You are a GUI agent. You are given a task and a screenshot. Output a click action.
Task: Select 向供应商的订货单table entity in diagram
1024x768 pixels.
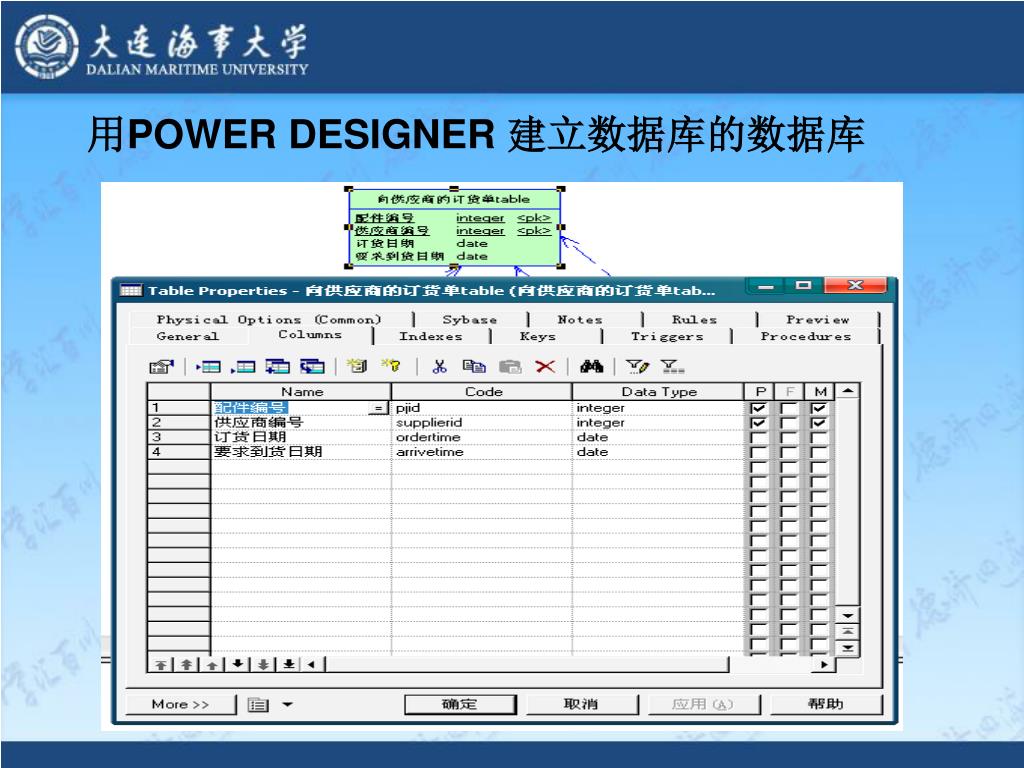[x=455, y=227]
